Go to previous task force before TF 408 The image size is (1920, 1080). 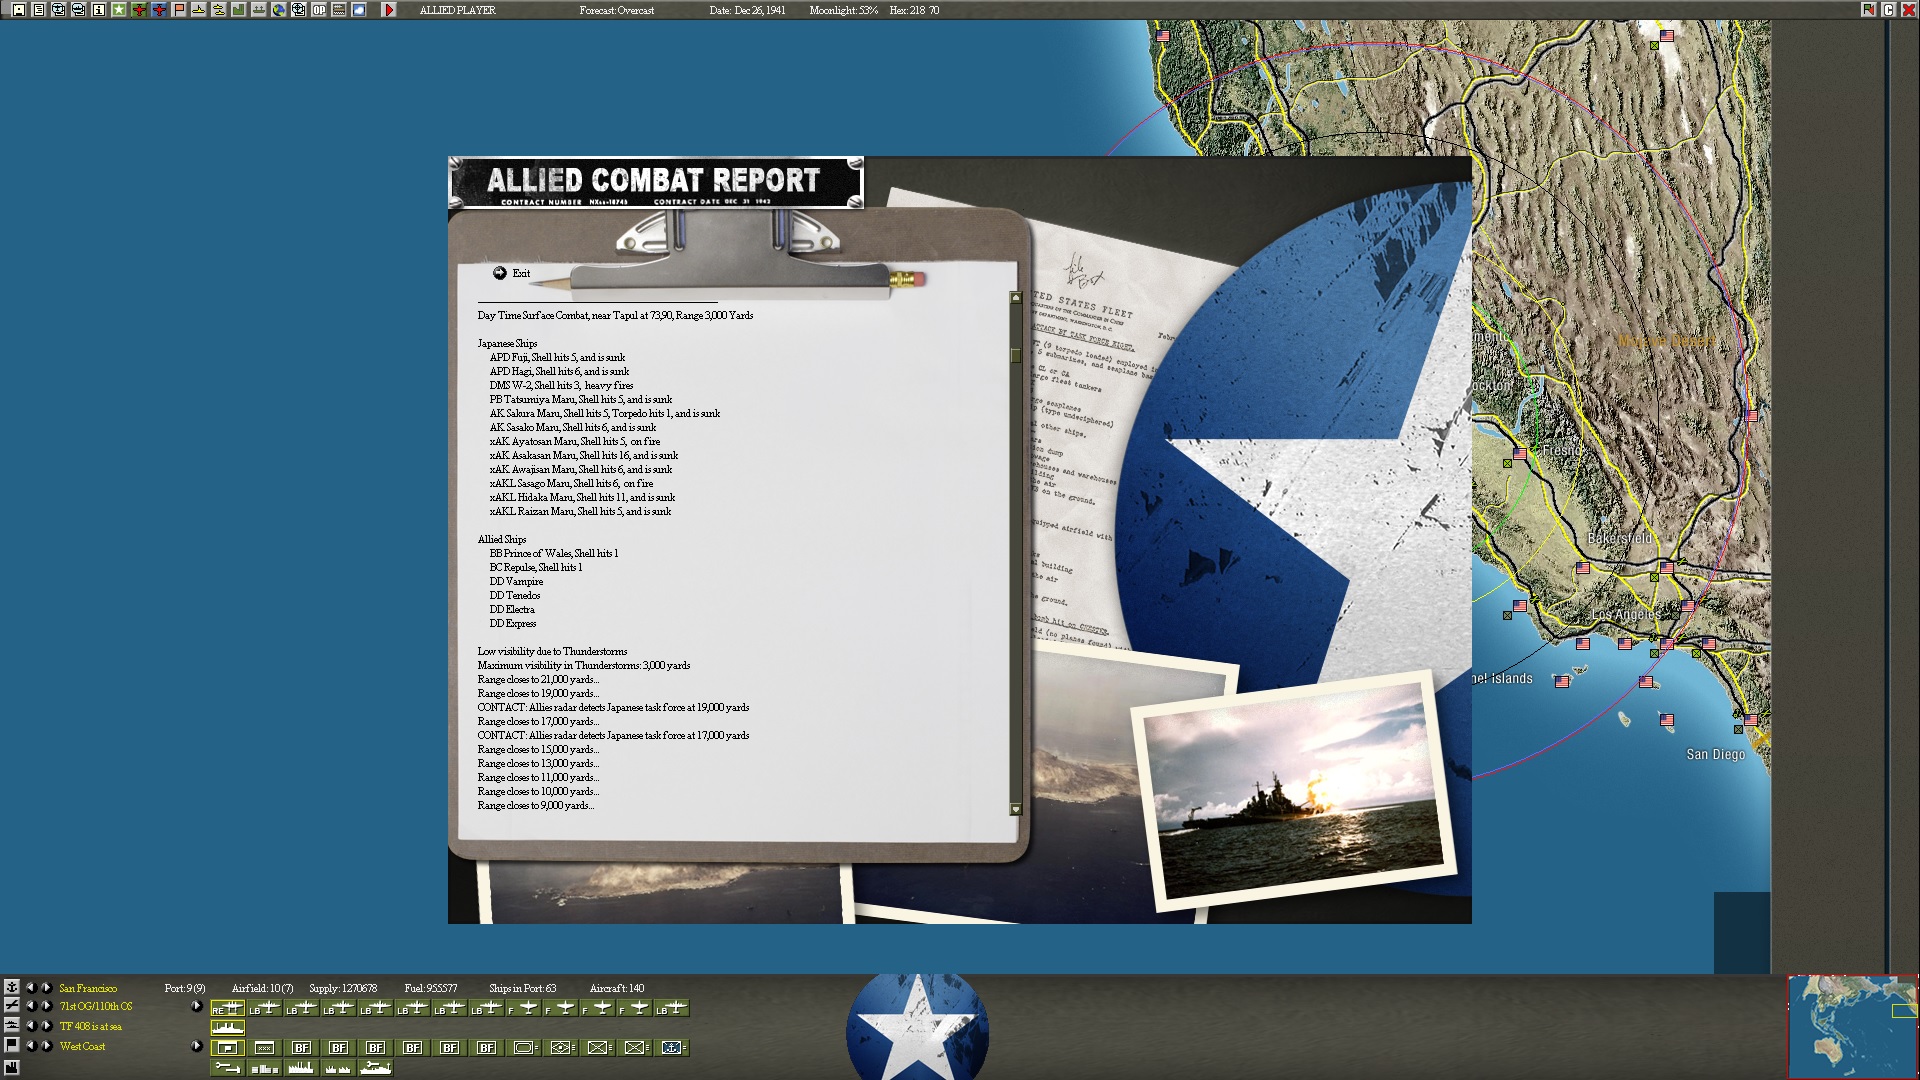pos(31,1026)
